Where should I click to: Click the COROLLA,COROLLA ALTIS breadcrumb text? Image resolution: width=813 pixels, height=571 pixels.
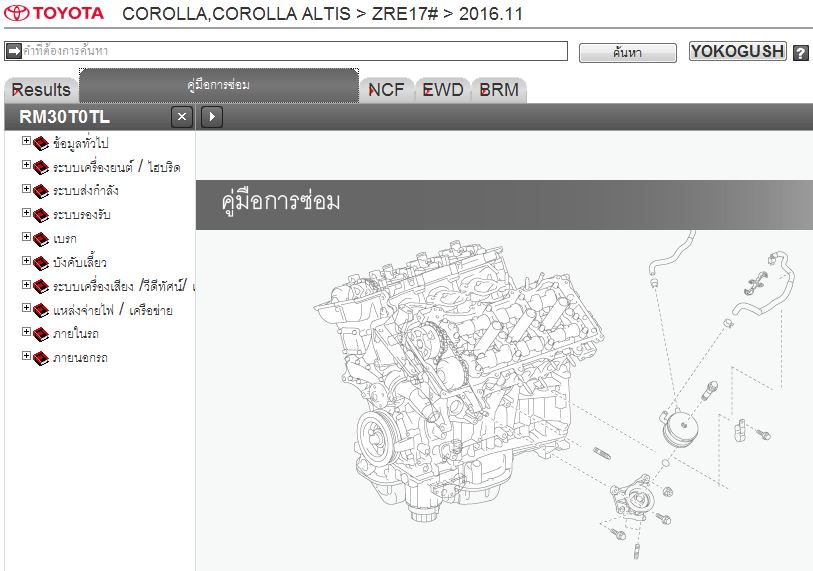[x=236, y=13]
